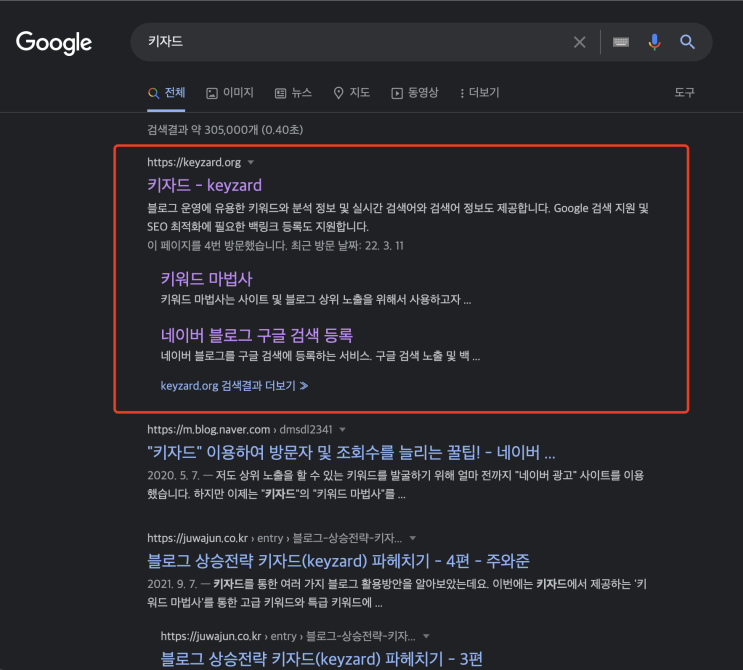743x670 pixels.
Task: Click the 블로그 운영에 유용한 키워드 description
Action: [398, 217]
